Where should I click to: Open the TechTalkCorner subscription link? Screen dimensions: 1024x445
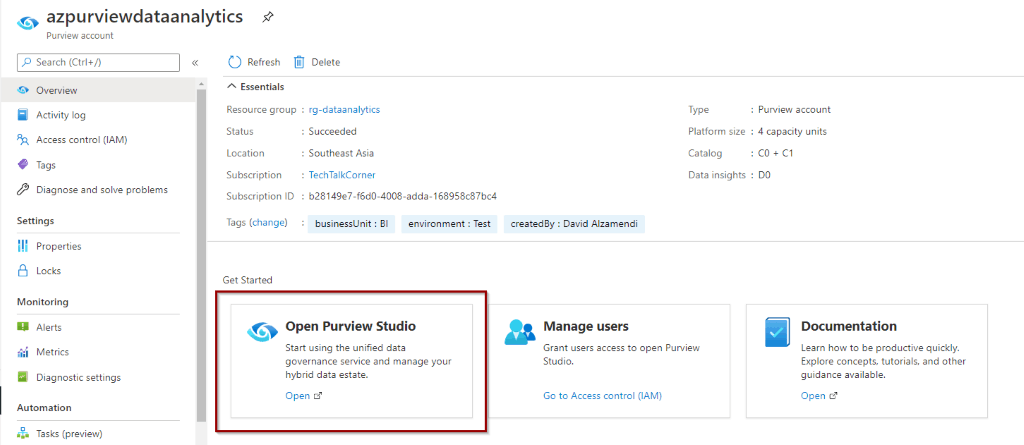[342, 175]
